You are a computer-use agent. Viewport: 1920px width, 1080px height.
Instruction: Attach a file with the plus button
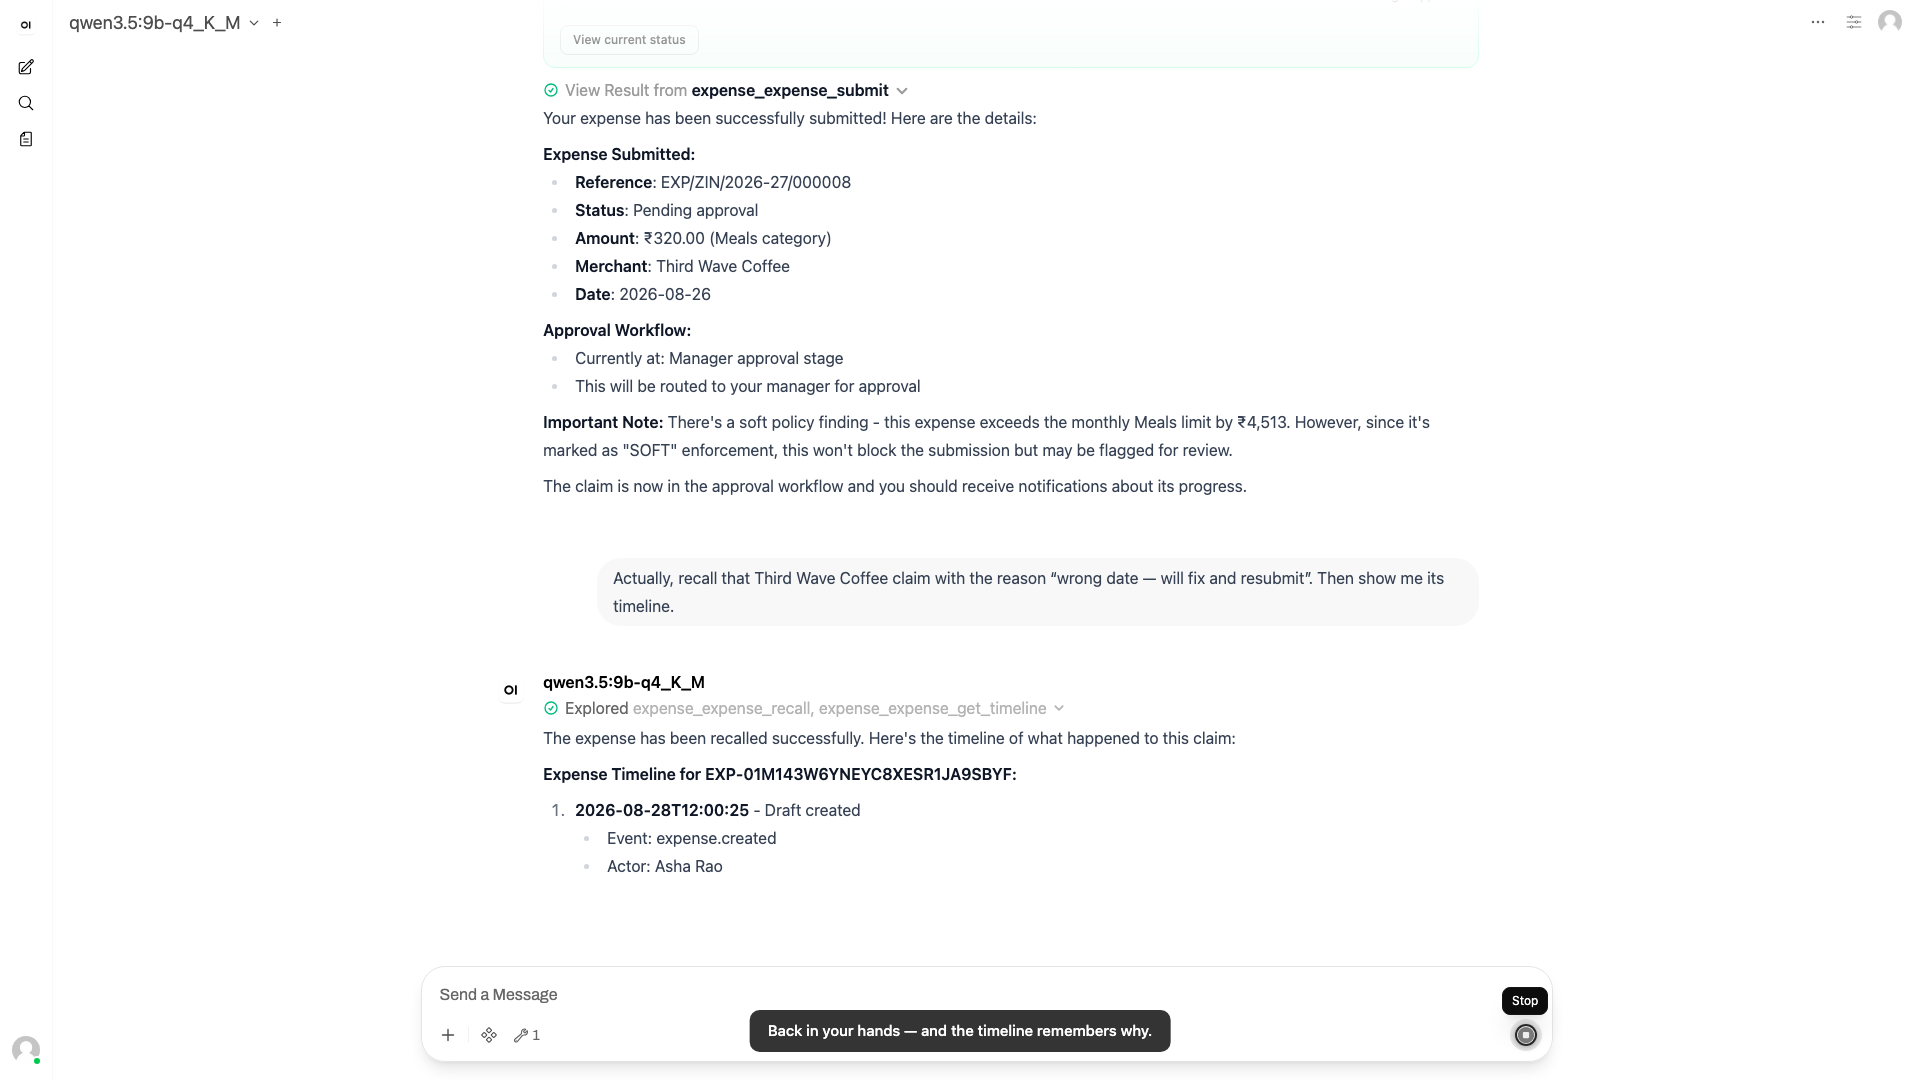(x=448, y=1035)
